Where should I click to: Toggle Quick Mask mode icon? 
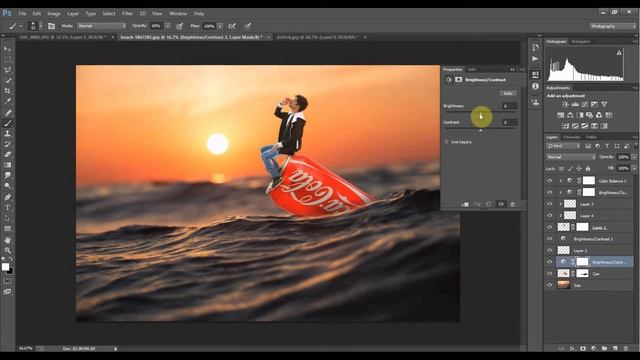tap(7, 281)
